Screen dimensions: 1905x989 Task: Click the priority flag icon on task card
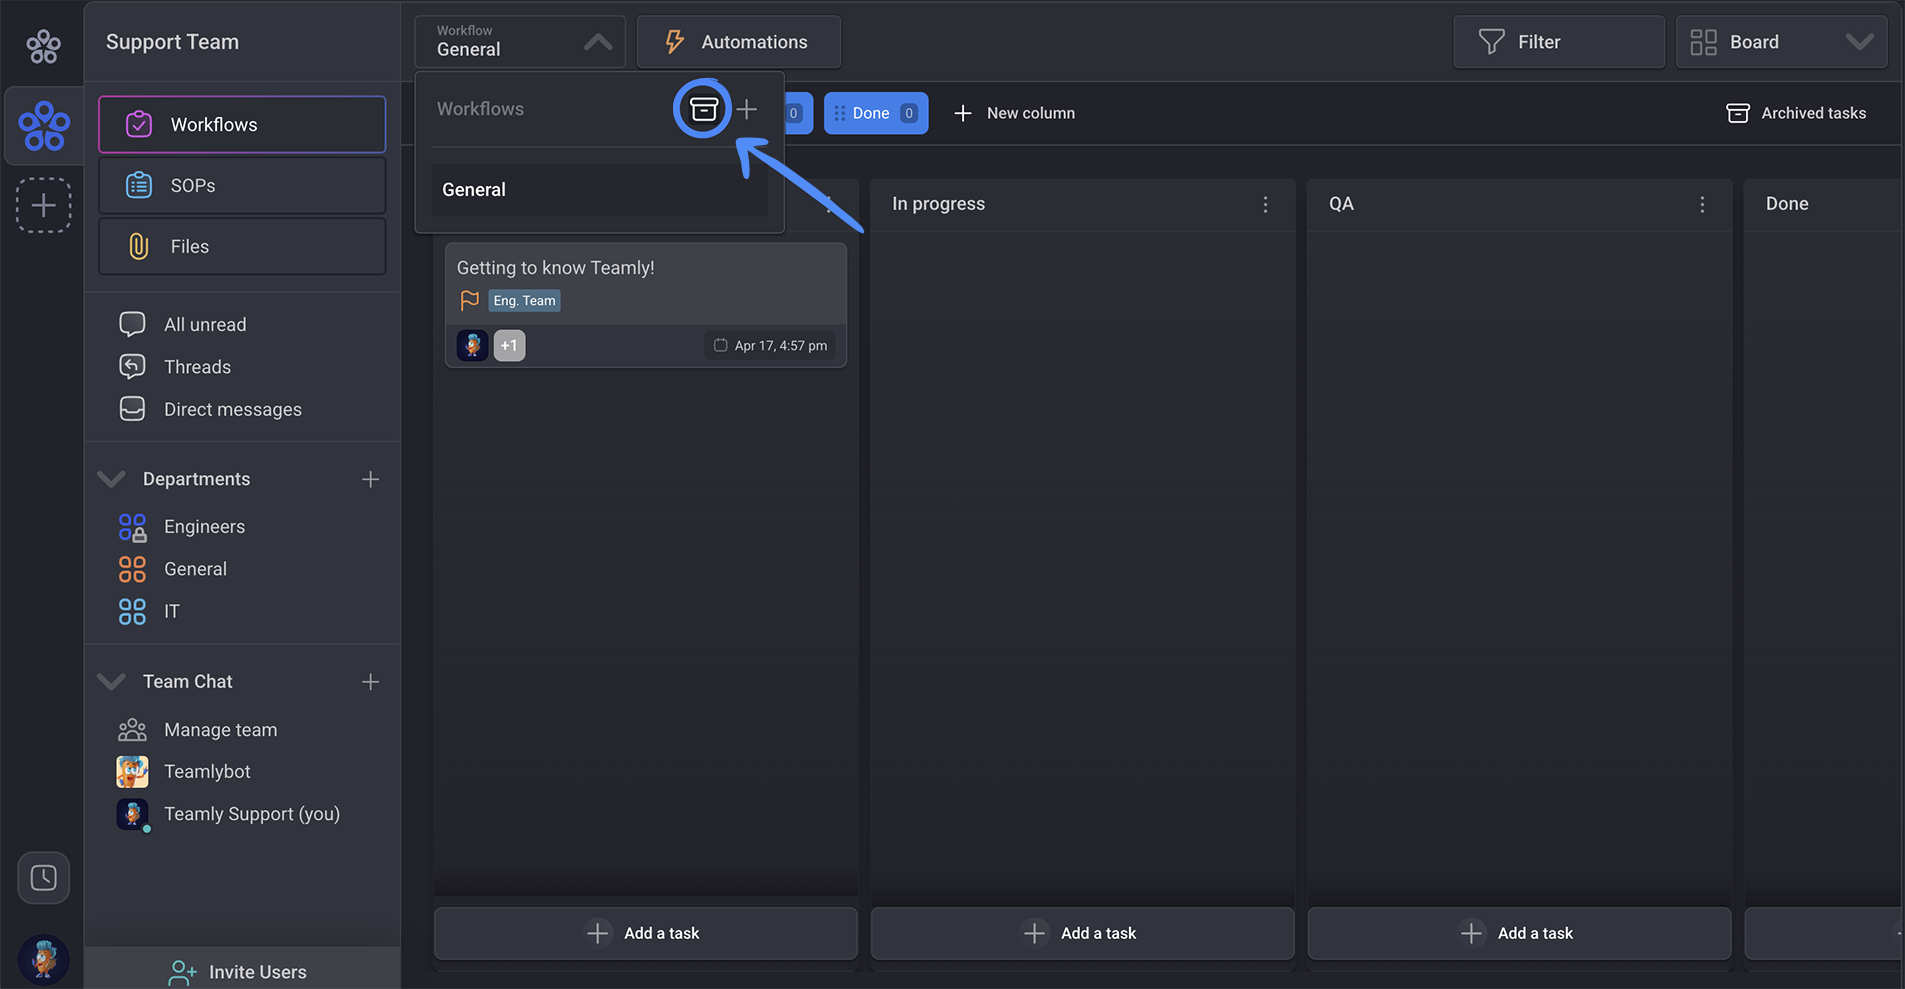469,300
